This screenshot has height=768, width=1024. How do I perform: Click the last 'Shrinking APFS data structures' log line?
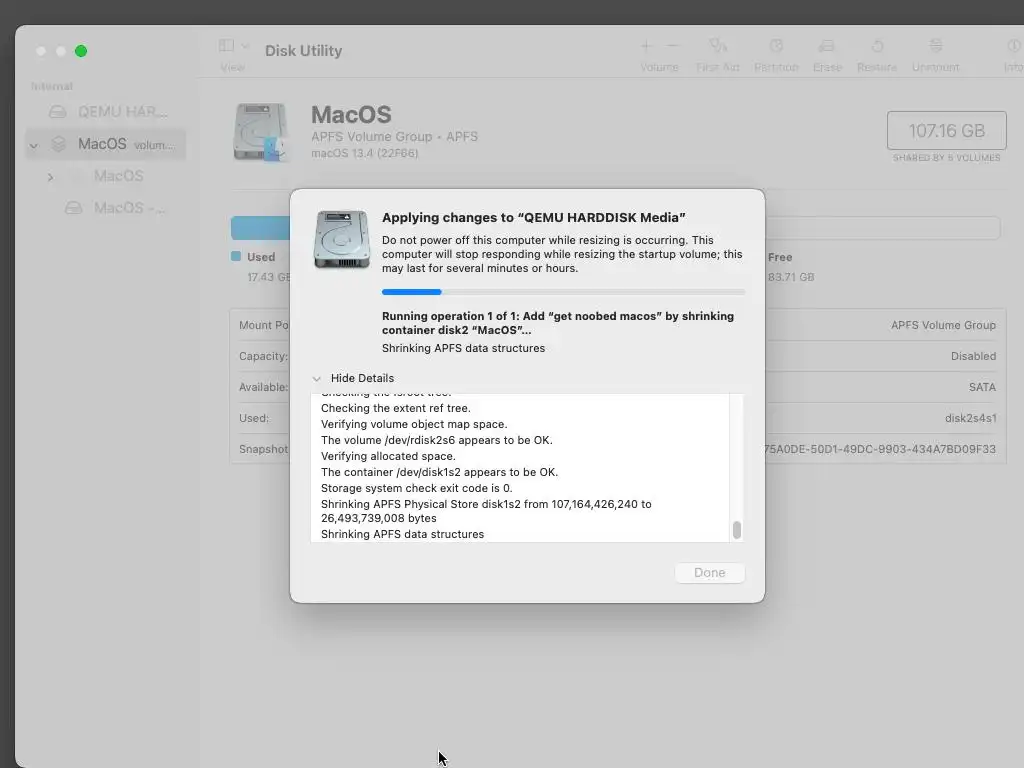(402, 534)
